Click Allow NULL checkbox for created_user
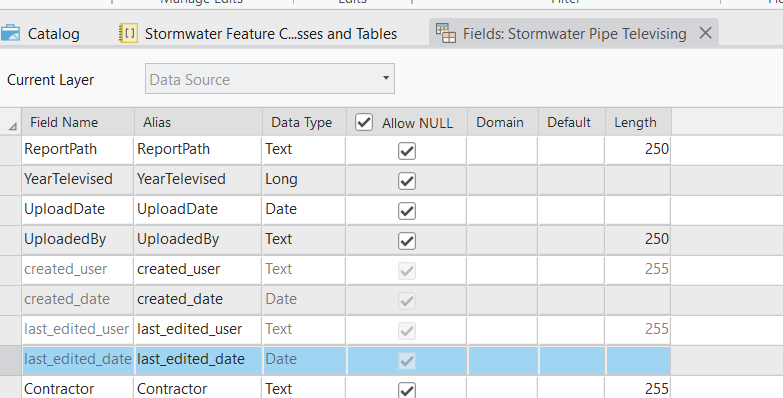This screenshot has height=398, width=783. click(x=407, y=270)
